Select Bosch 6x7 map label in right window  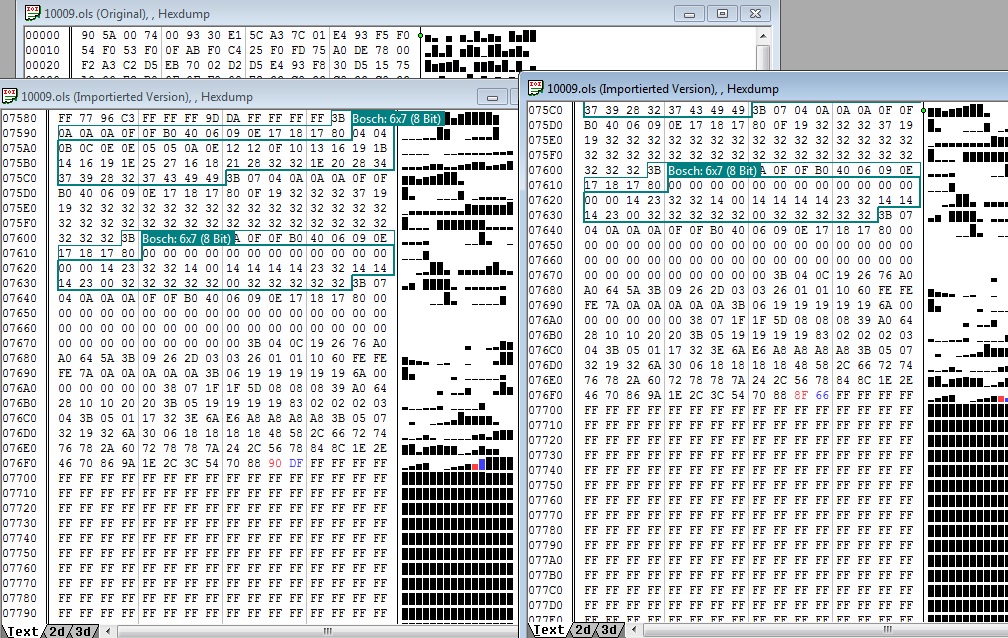pyautogui.click(x=711, y=171)
